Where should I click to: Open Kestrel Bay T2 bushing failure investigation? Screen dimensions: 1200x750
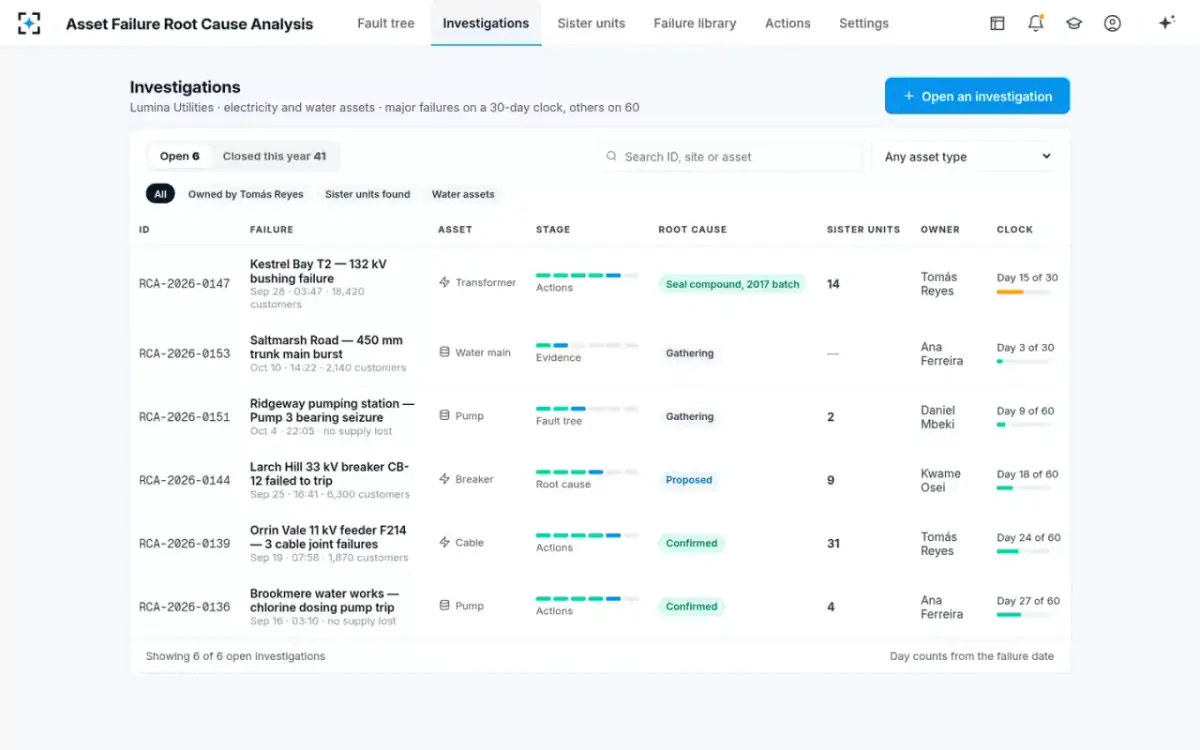[x=318, y=271]
